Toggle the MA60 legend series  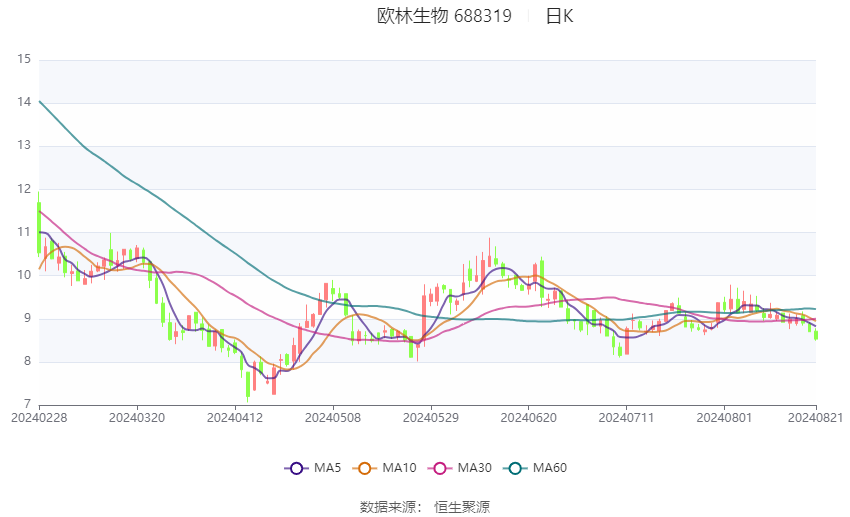click(536, 468)
